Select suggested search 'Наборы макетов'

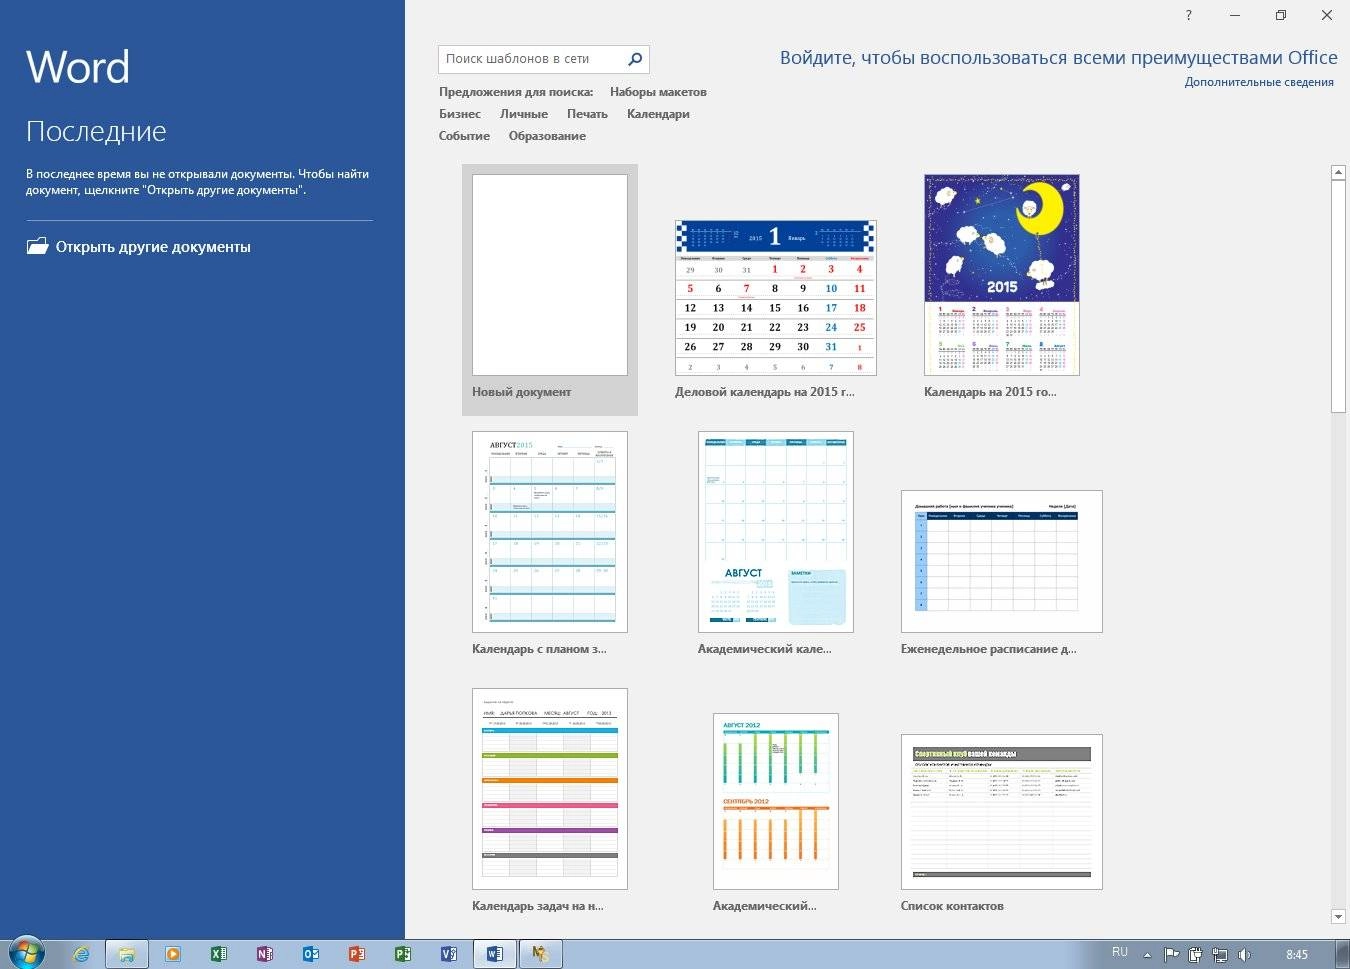click(658, 92)
